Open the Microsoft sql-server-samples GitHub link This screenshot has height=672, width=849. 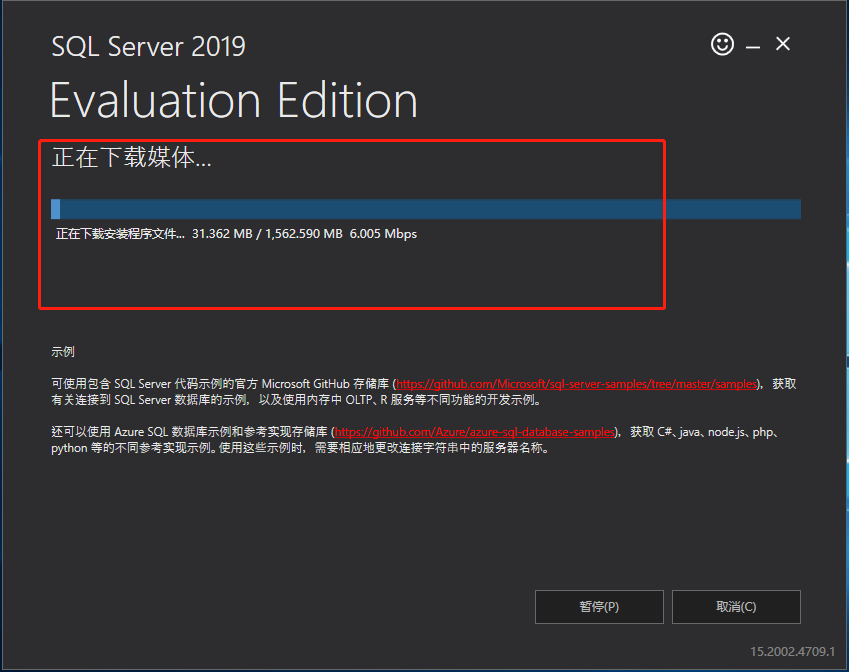pos(576,384)
